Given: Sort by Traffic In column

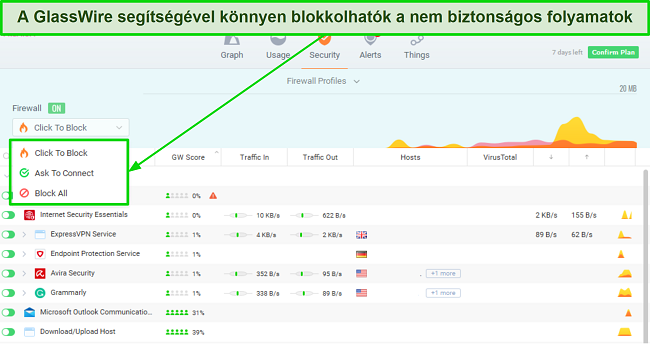Looking at the screenshot, I should [254, 157].
